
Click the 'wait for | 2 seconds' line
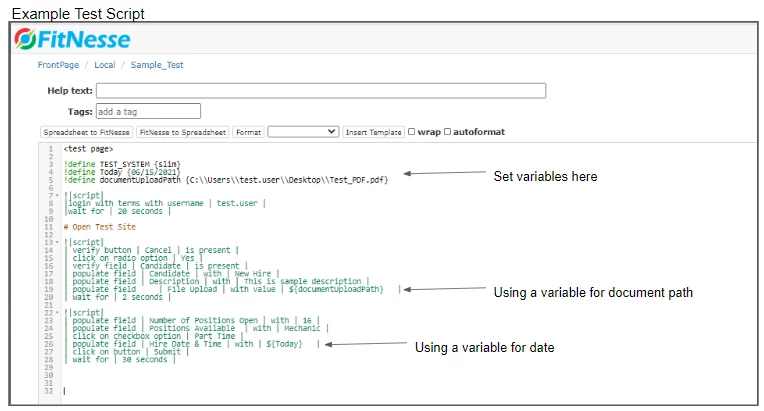click(117, 297)
